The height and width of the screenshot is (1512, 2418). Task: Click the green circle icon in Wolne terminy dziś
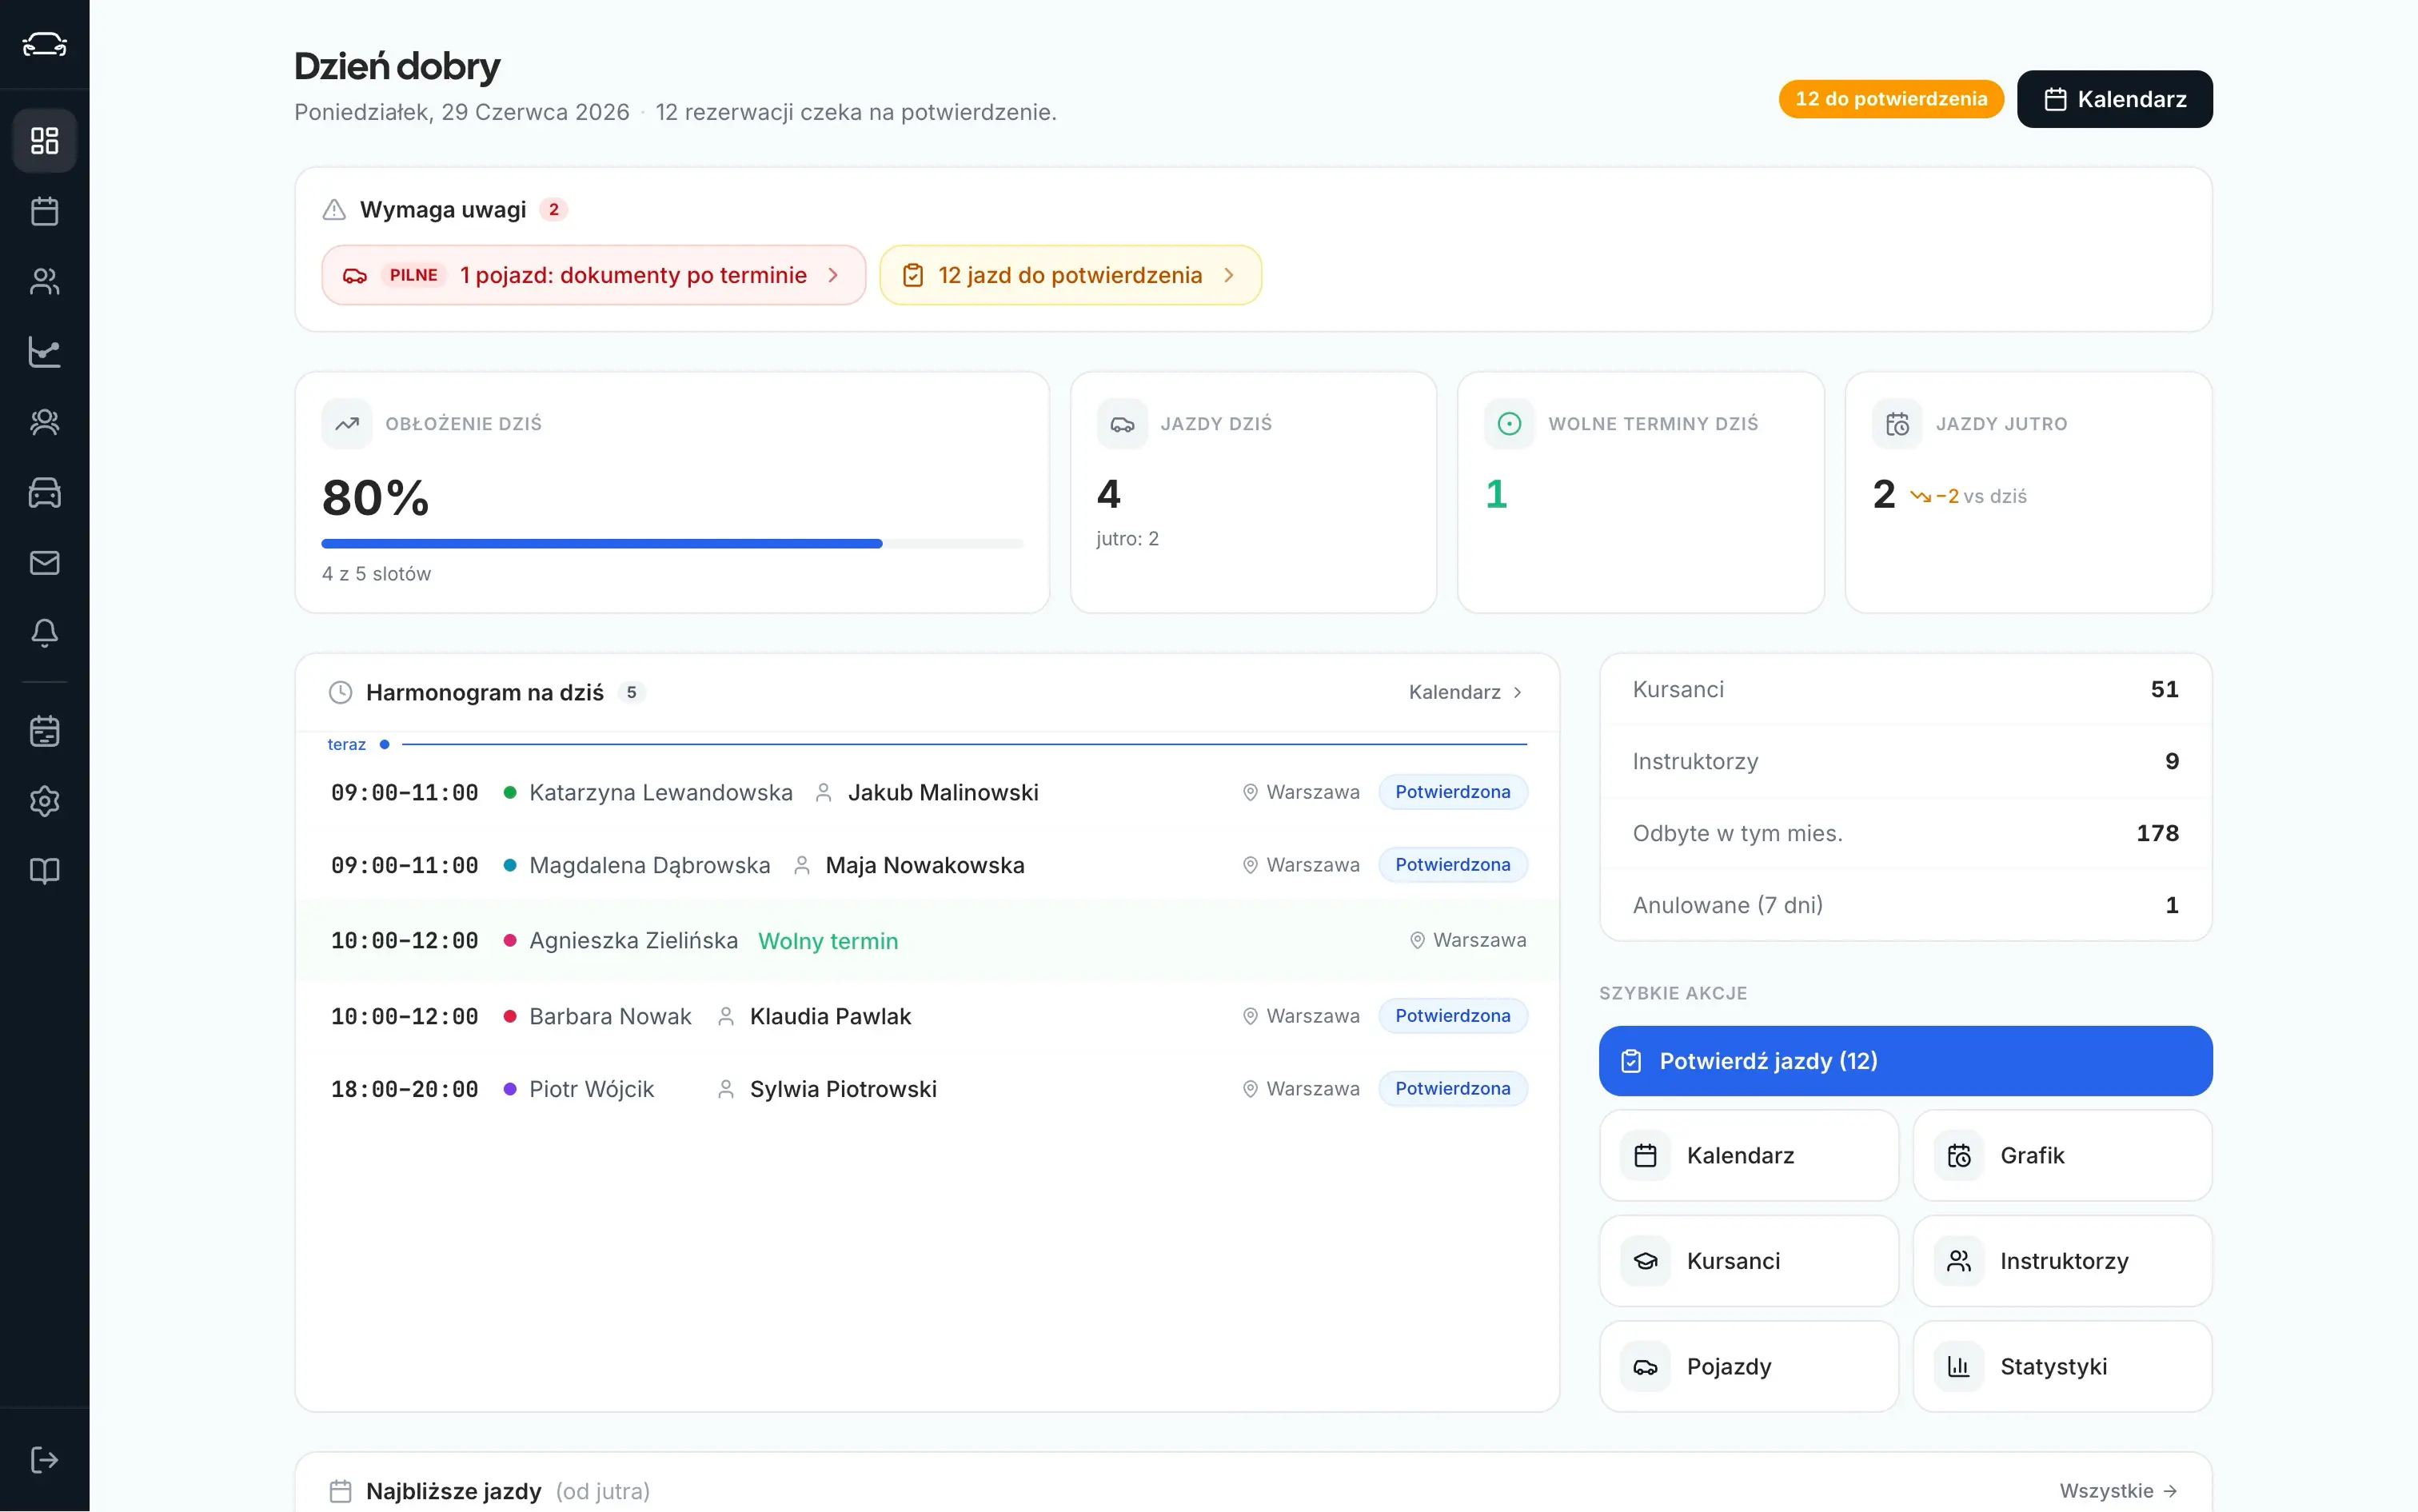(1509, 424)
